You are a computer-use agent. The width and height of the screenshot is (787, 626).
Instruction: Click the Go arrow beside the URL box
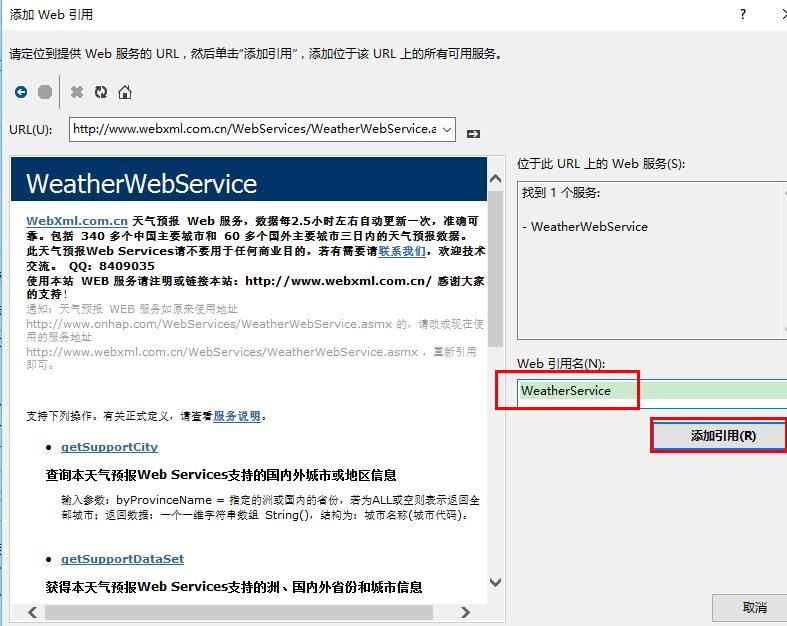click(473, 134)
